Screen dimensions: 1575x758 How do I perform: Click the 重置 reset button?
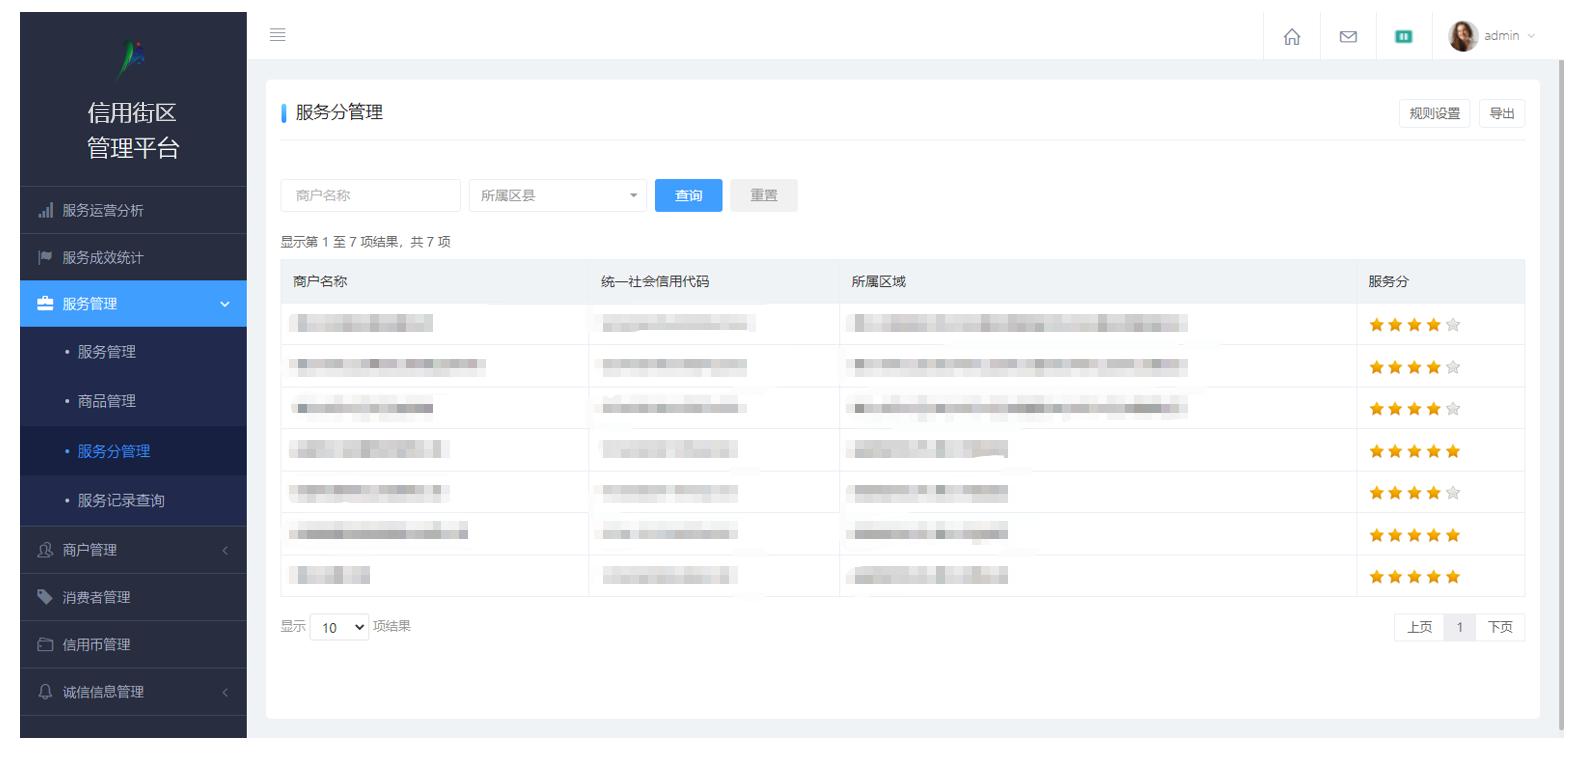(763, 196)
